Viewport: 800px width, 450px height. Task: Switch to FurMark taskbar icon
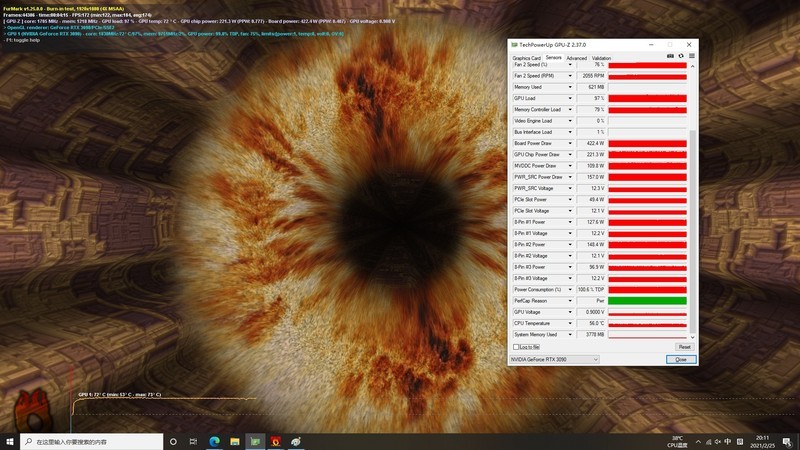276,441
